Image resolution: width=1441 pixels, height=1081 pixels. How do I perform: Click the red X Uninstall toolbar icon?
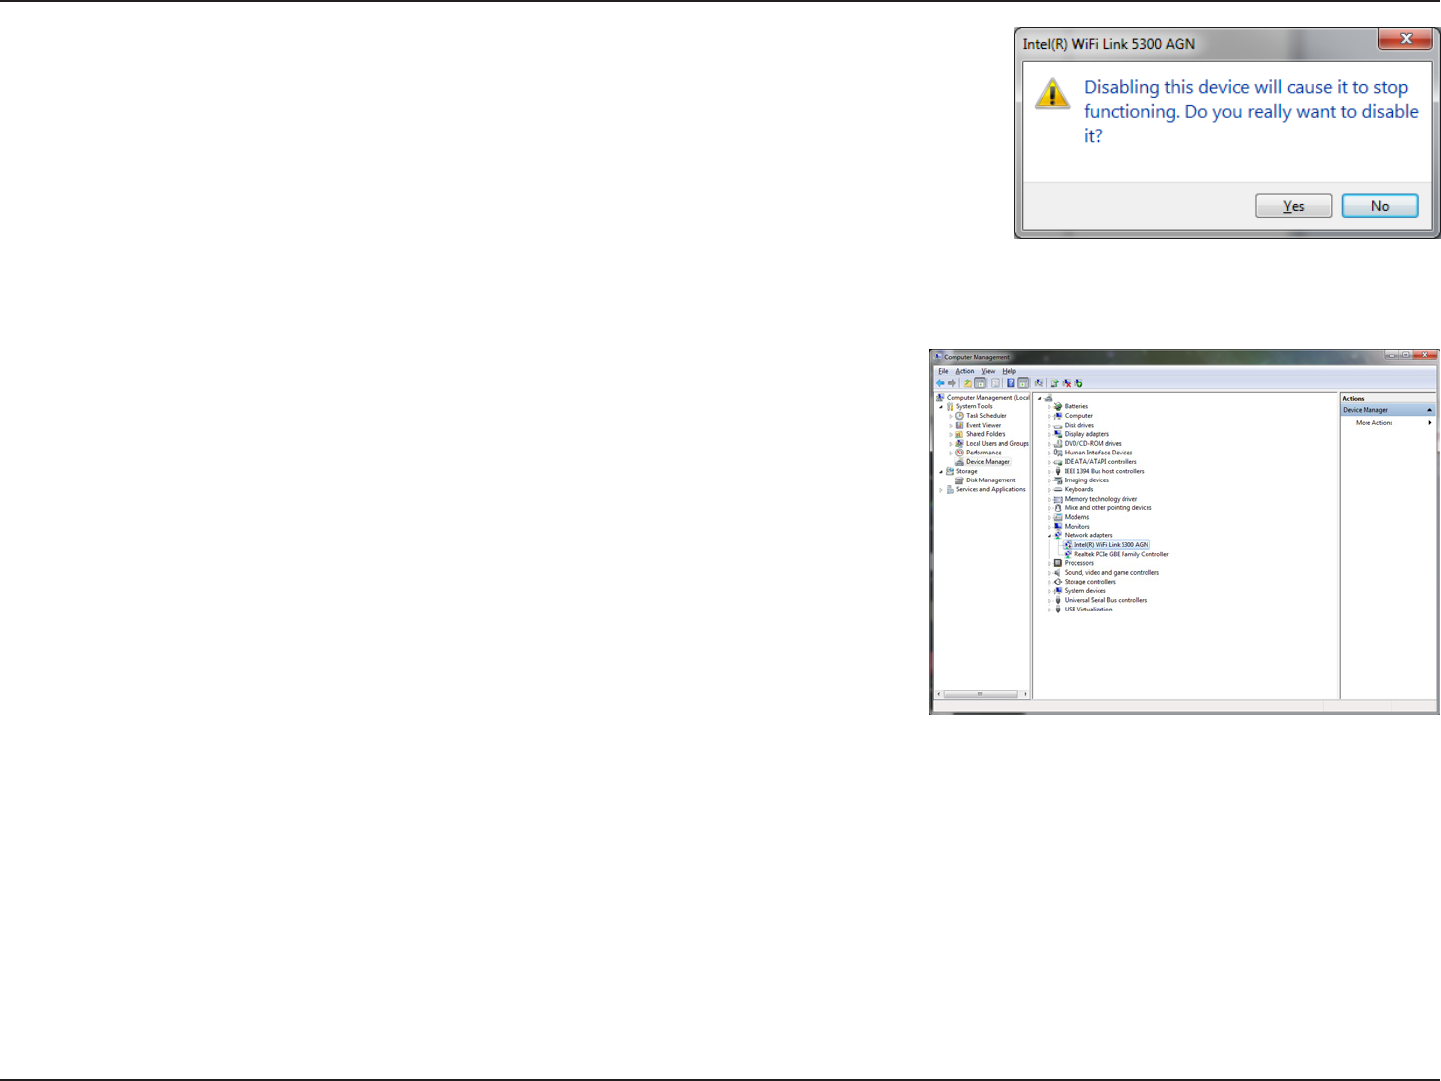click(x=1067, y=383)
